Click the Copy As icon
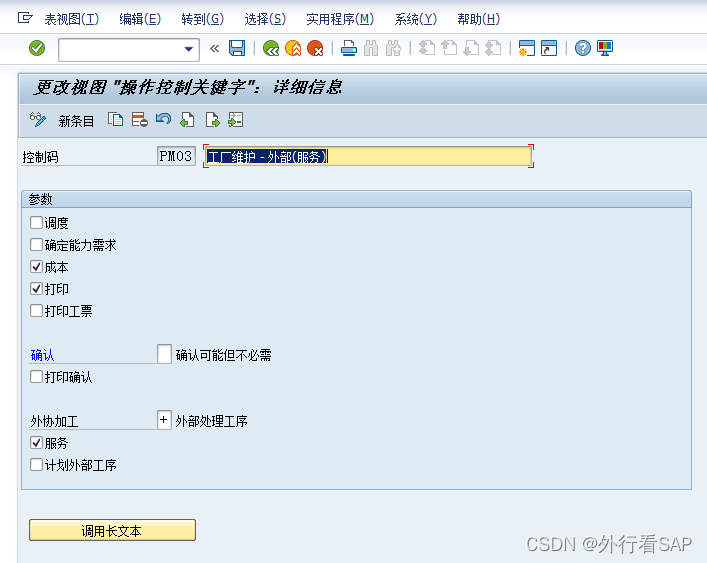Image resolution: width=707 pixels, height=563 pixels. [115, 120]
